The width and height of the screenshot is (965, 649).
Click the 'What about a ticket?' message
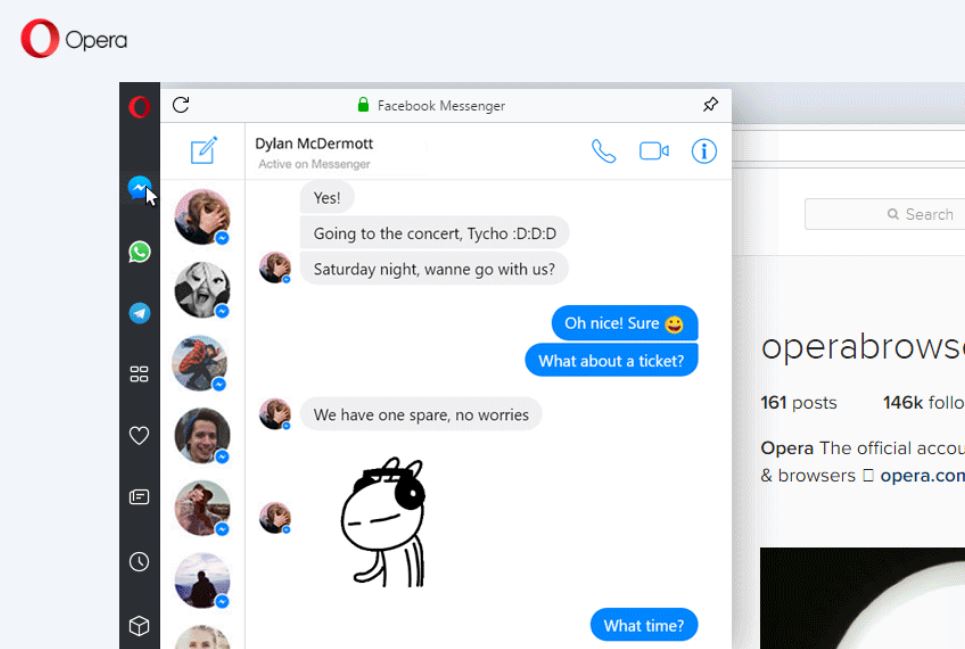(x=611, y=360)
